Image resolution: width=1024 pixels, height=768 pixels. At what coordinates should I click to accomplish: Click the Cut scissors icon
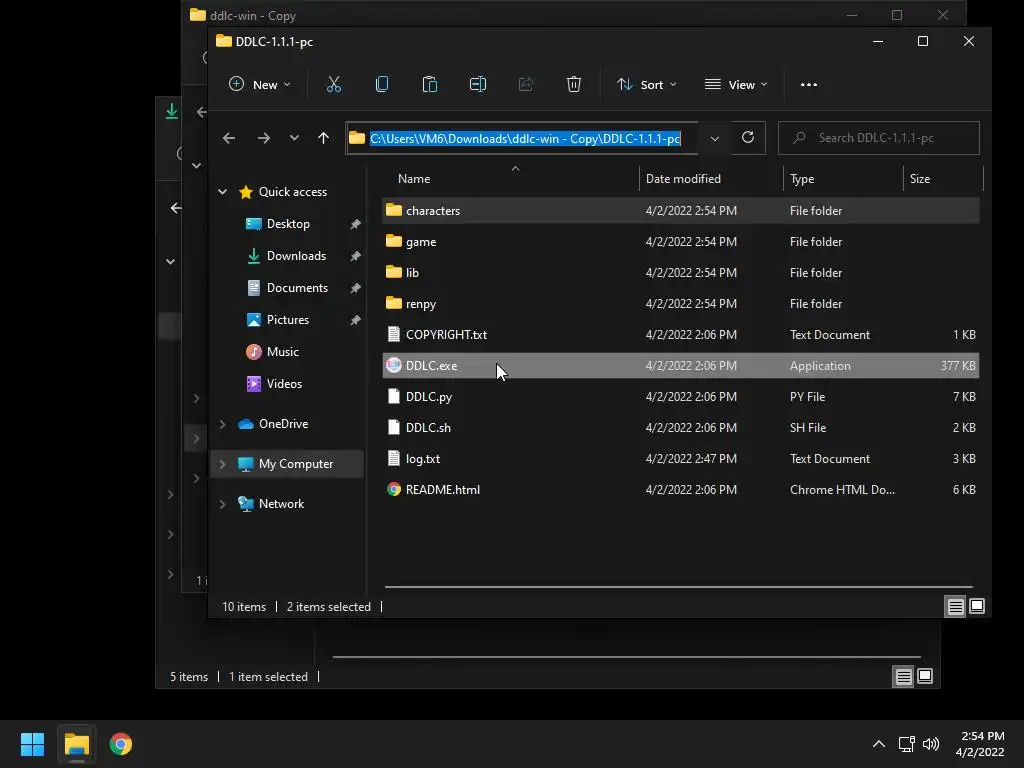[x=334, y=84]
